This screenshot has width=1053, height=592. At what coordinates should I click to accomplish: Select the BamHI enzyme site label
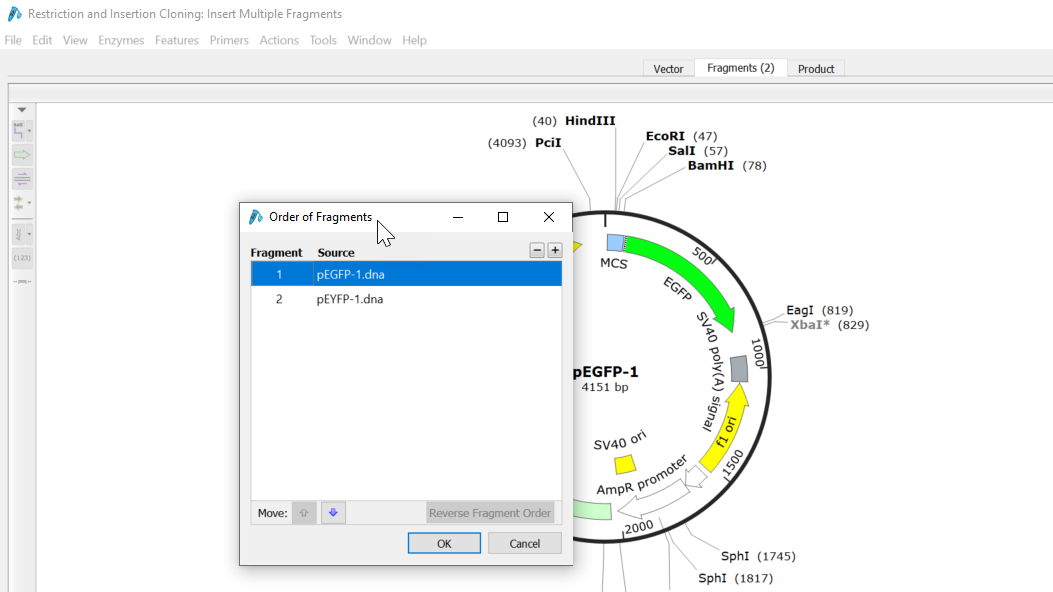(x=711, y=166)
